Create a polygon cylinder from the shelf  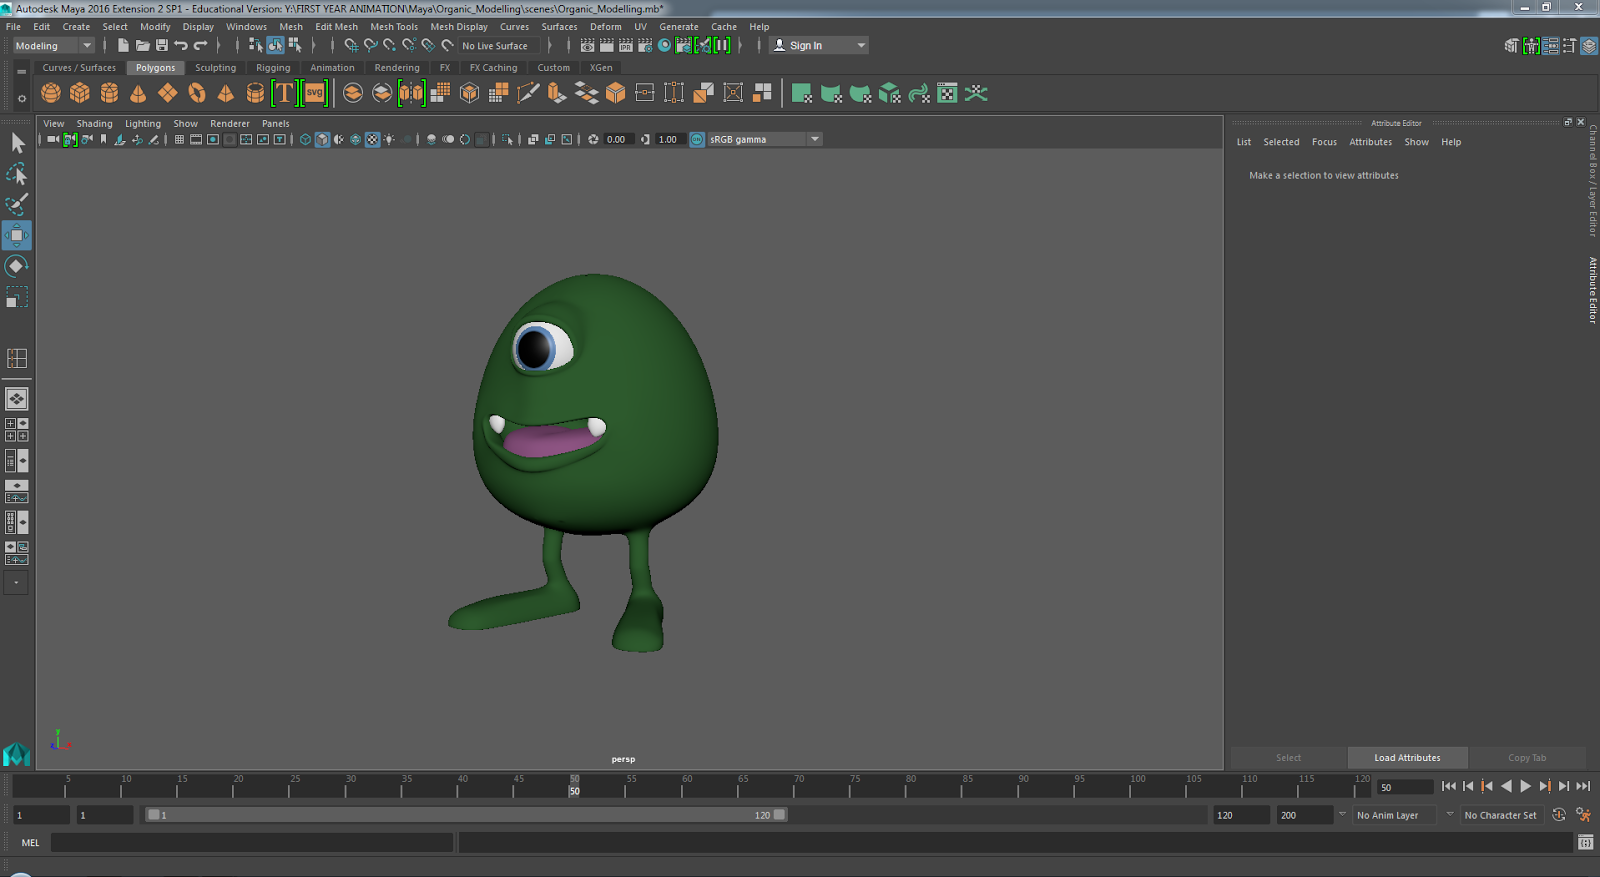tap(109, 93)
